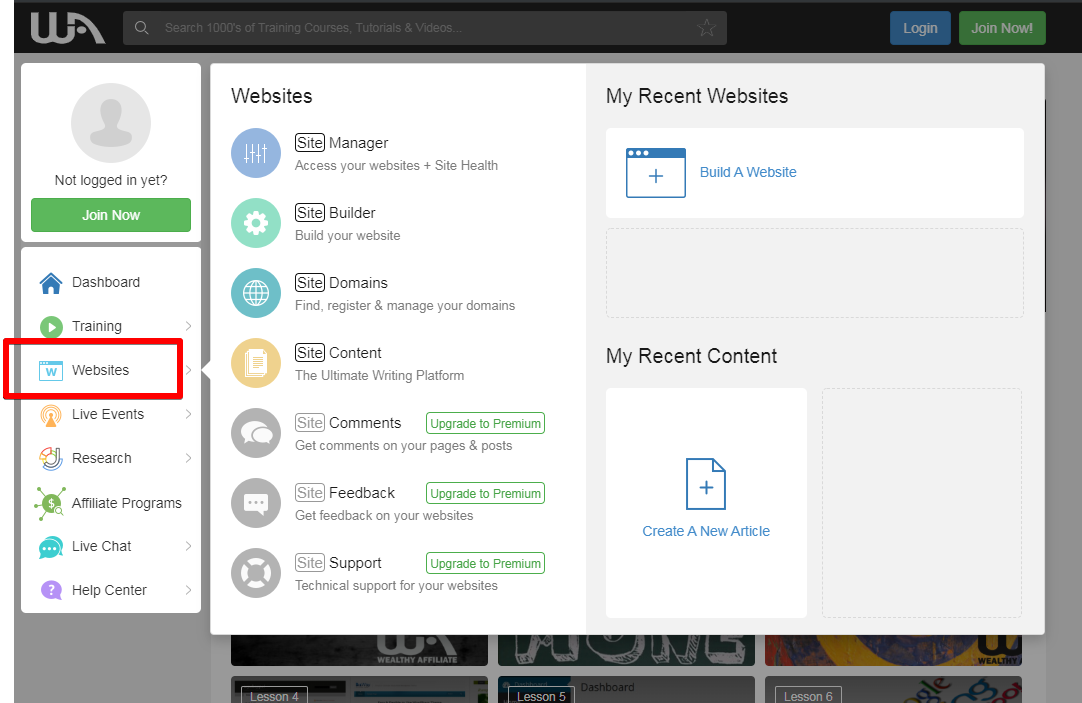Open the Build A Website link
Viewport: 1082px width, 703px height.
pyautogui.click(x=748, y=172)
